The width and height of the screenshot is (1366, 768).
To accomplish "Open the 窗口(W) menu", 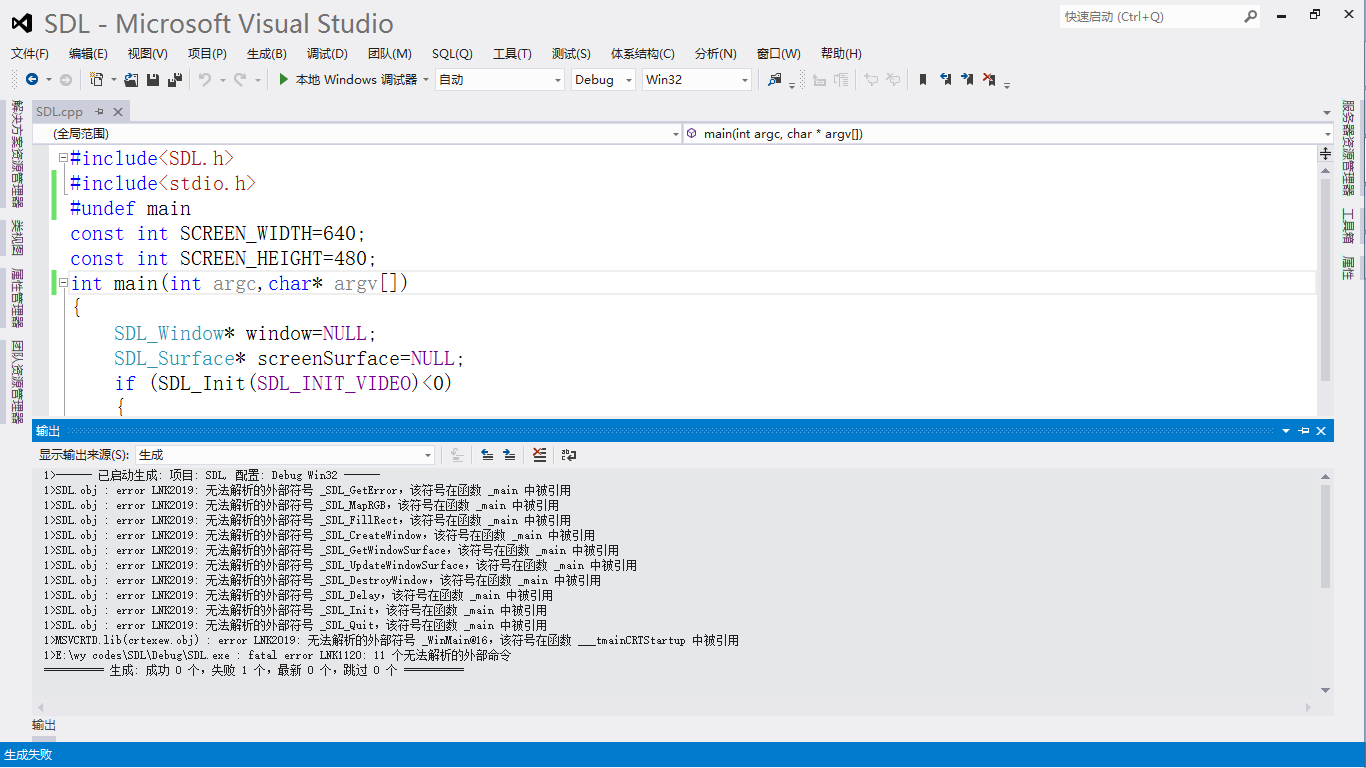I will pyautogui.click(x=778, y=53).
